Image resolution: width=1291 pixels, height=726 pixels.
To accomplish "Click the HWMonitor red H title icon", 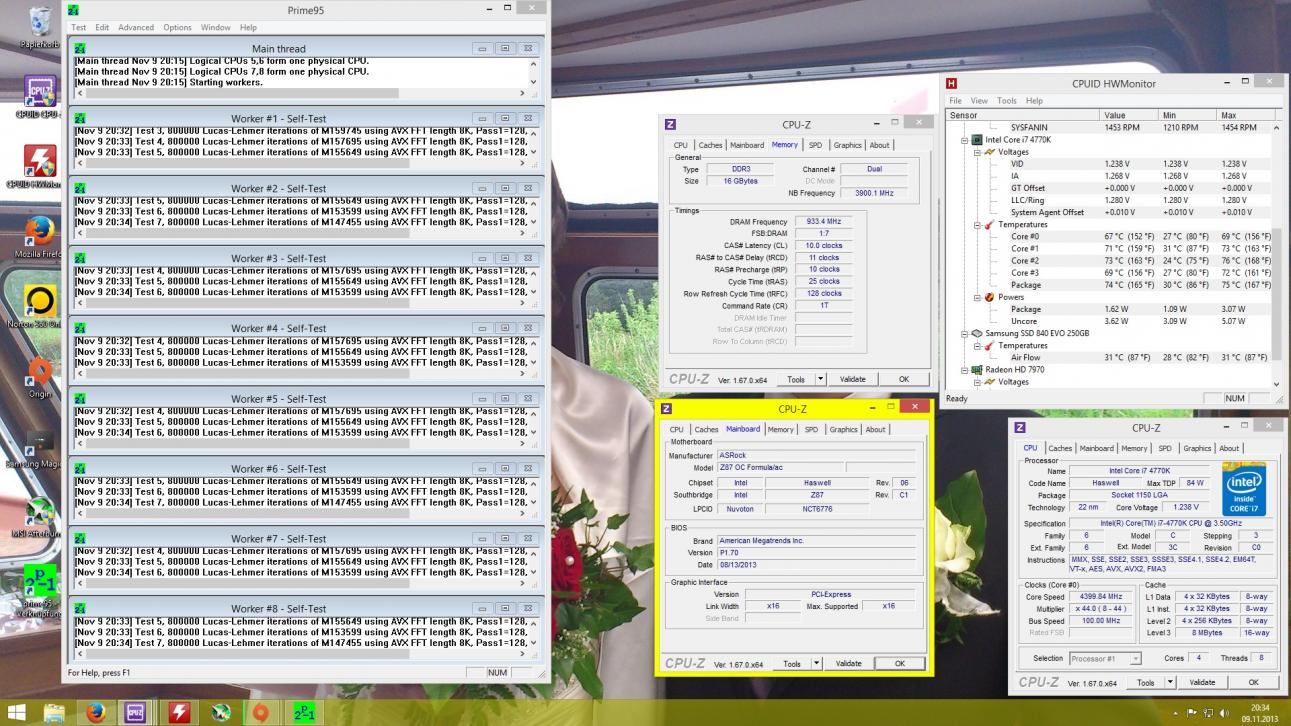I will pyautogui.click(x=951, y=84).
